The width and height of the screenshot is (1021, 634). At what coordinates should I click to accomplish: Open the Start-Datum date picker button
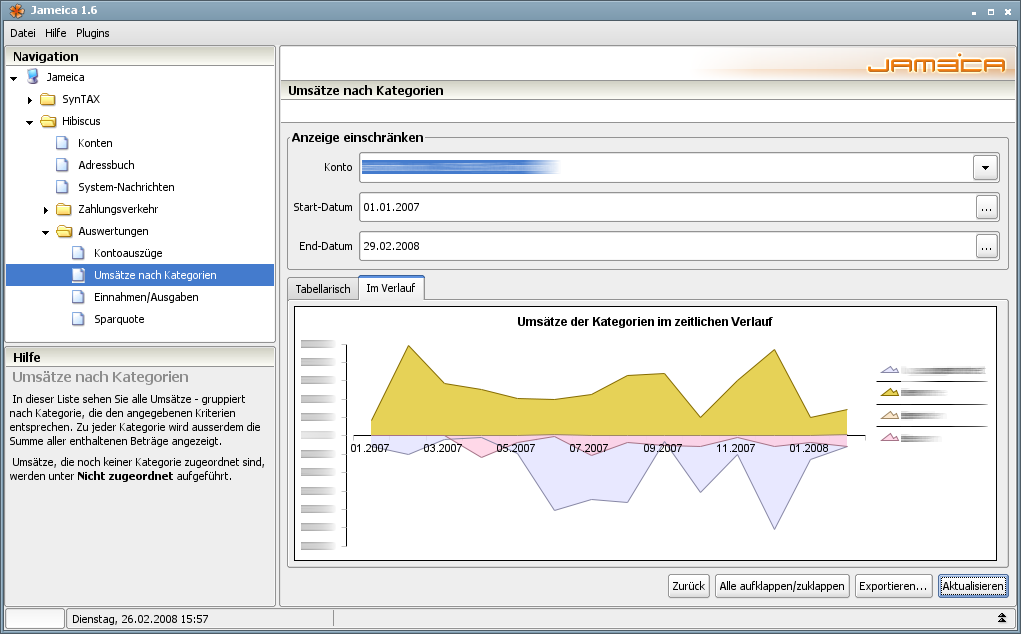coord(986,208)
